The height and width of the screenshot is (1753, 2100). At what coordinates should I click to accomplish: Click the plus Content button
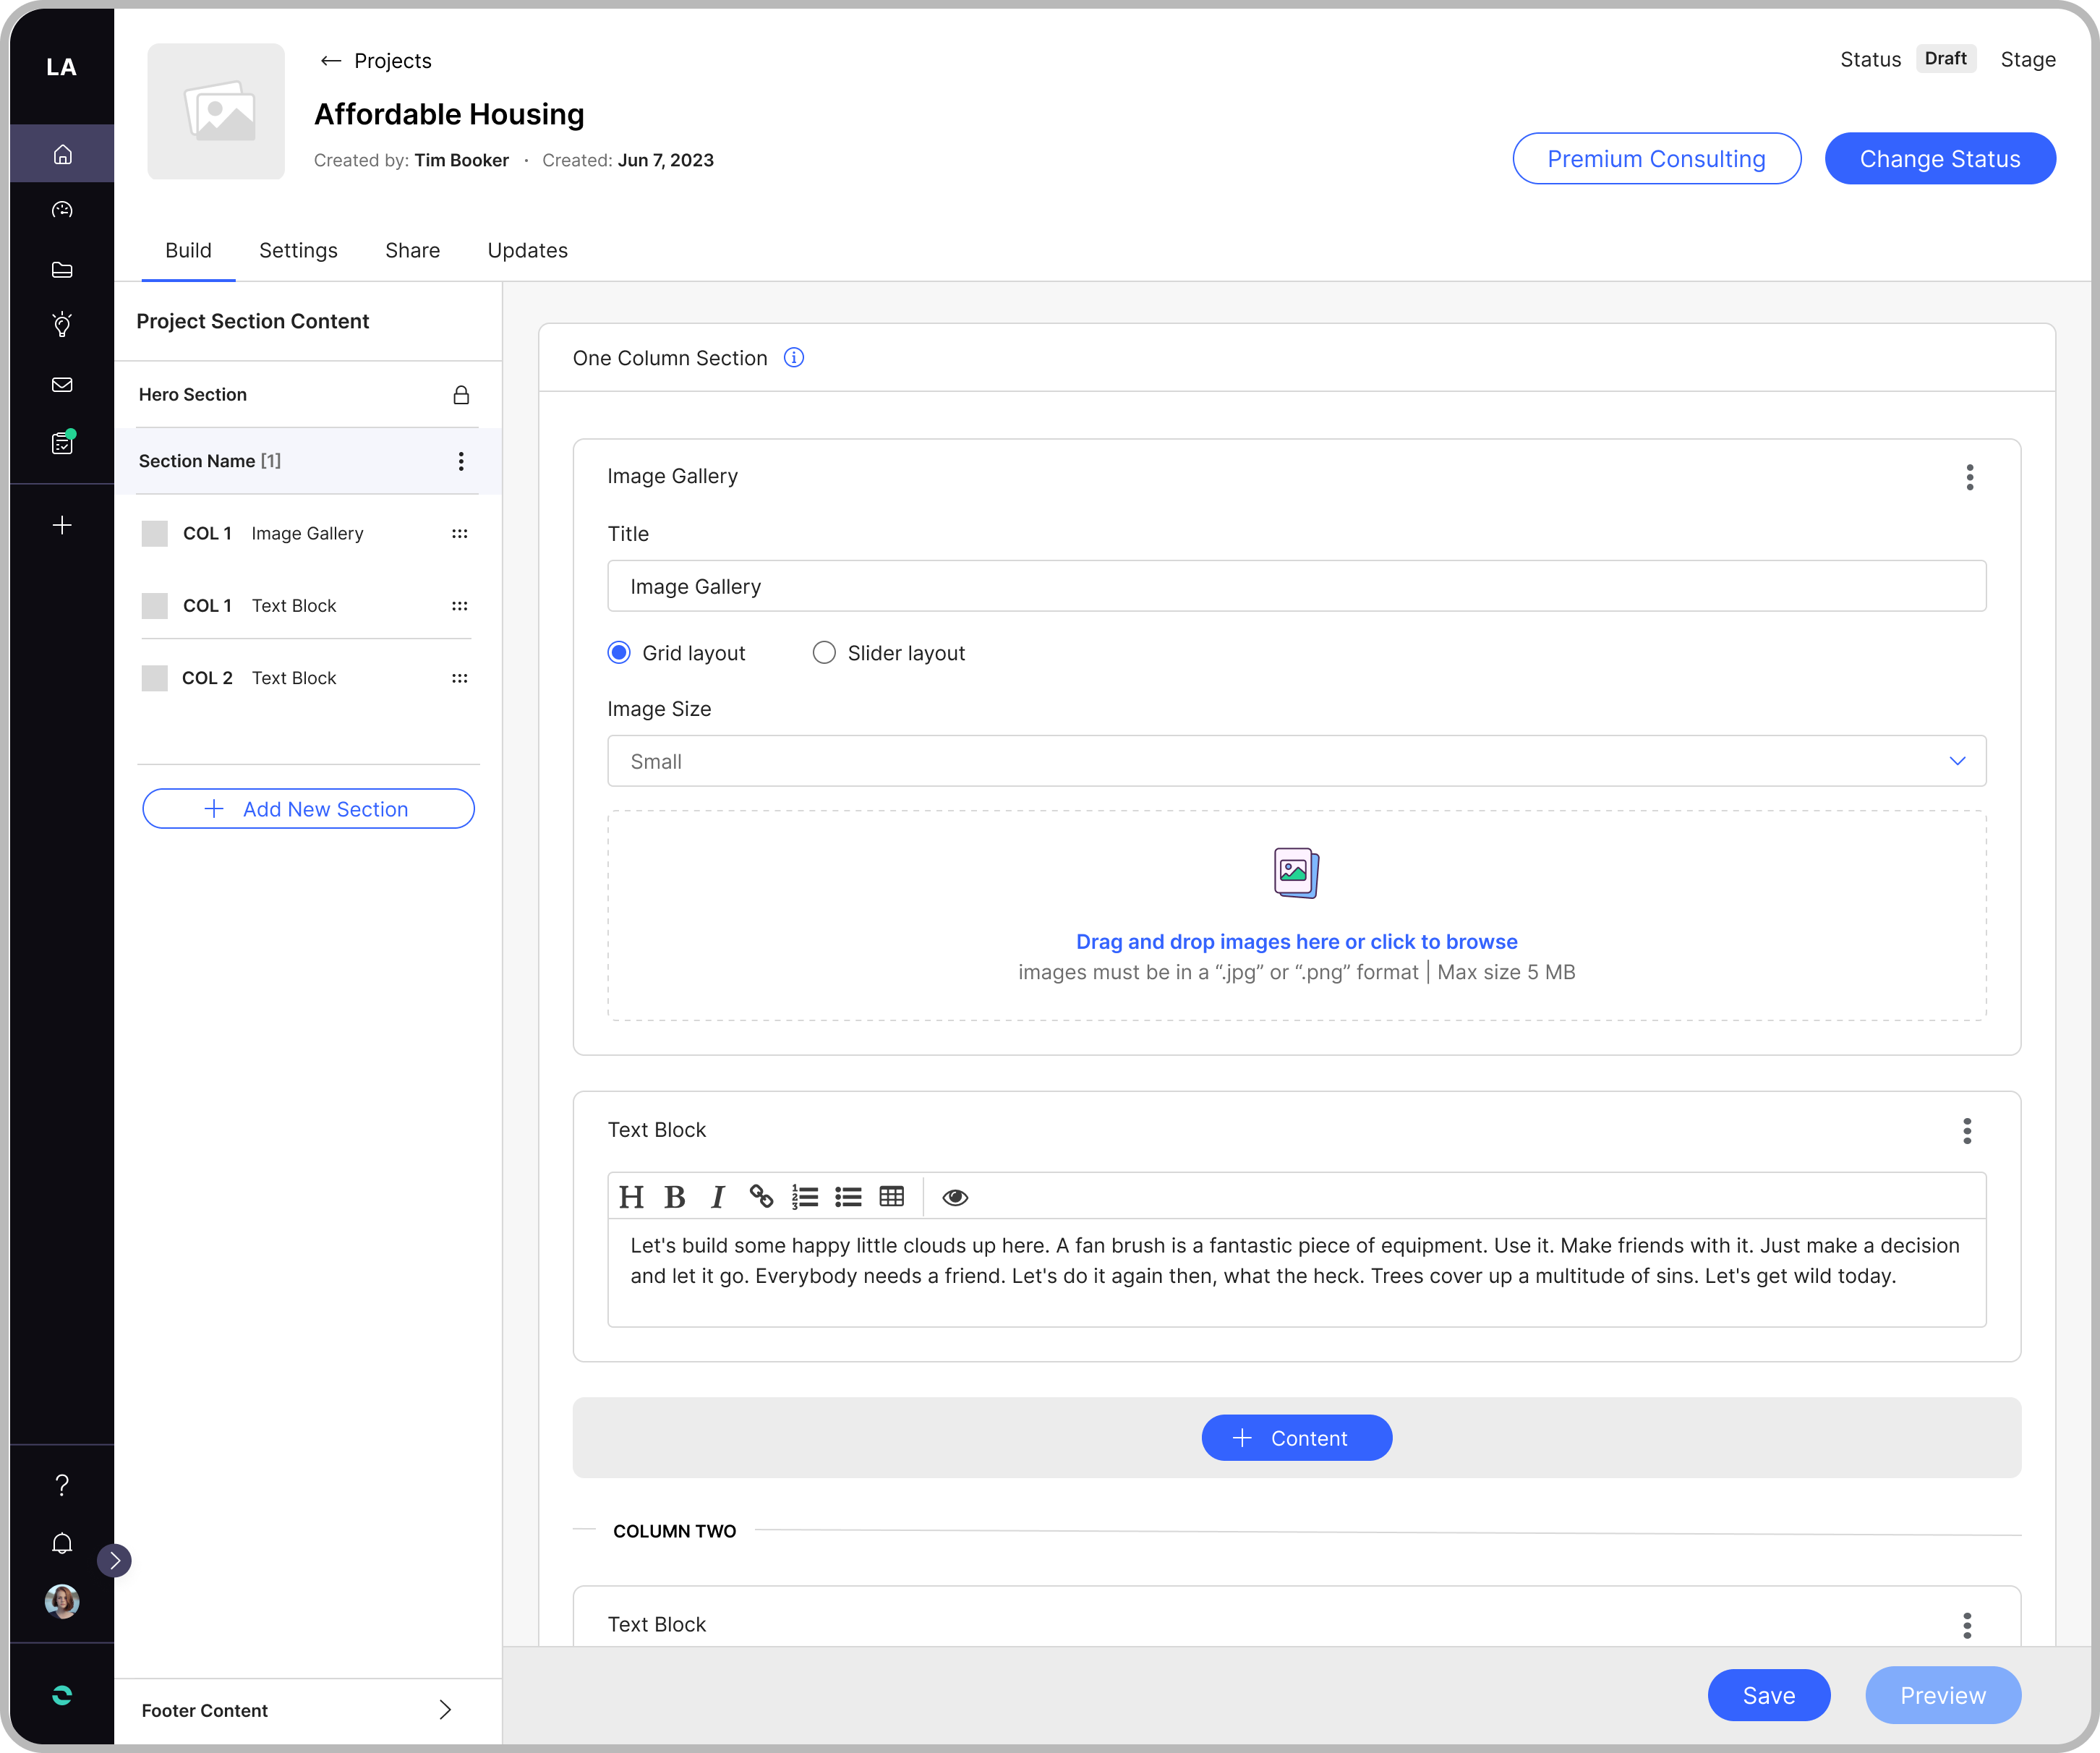[1296, 1438]
